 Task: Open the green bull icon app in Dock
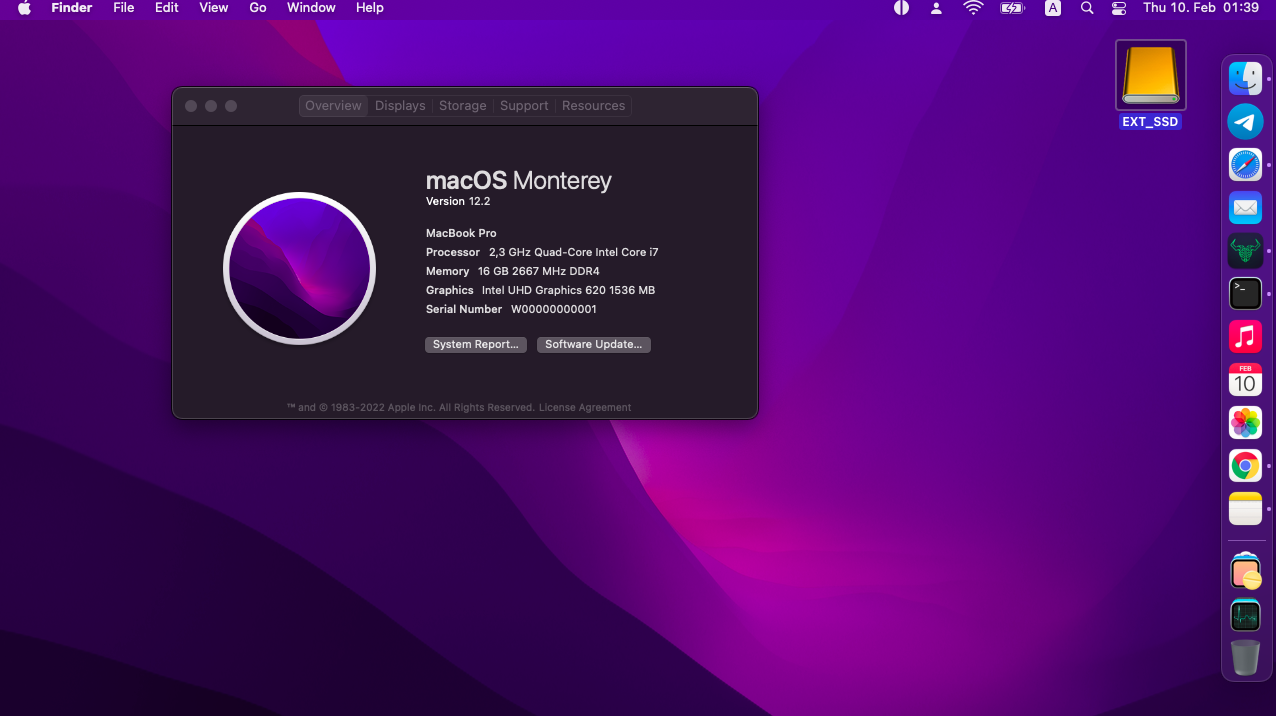click(x=1245, y=250)
